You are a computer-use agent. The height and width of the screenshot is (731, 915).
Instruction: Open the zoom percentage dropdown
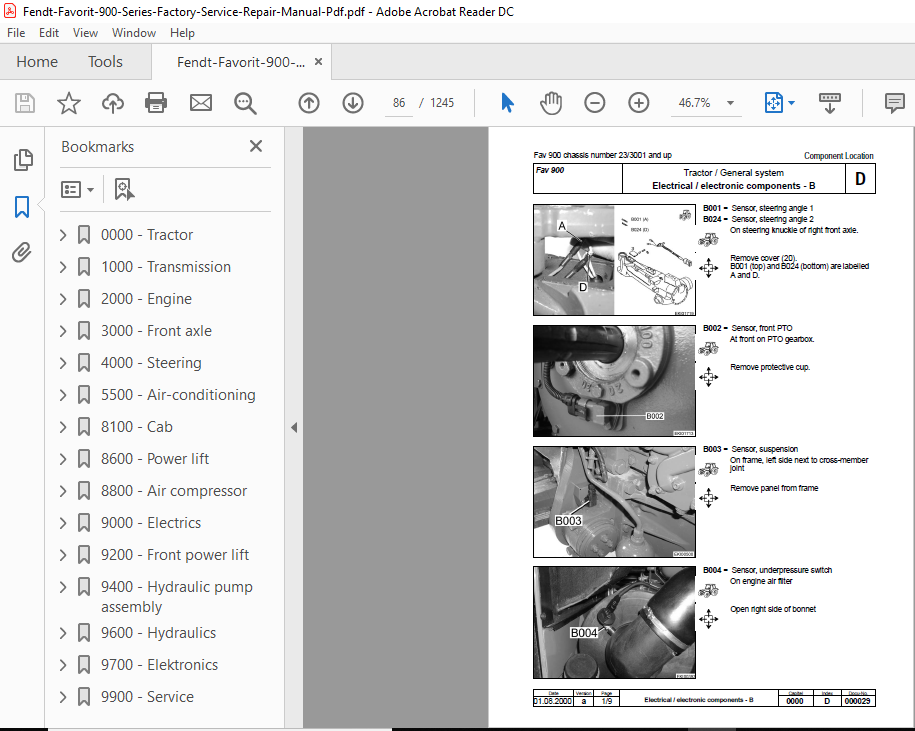point(730,103)
